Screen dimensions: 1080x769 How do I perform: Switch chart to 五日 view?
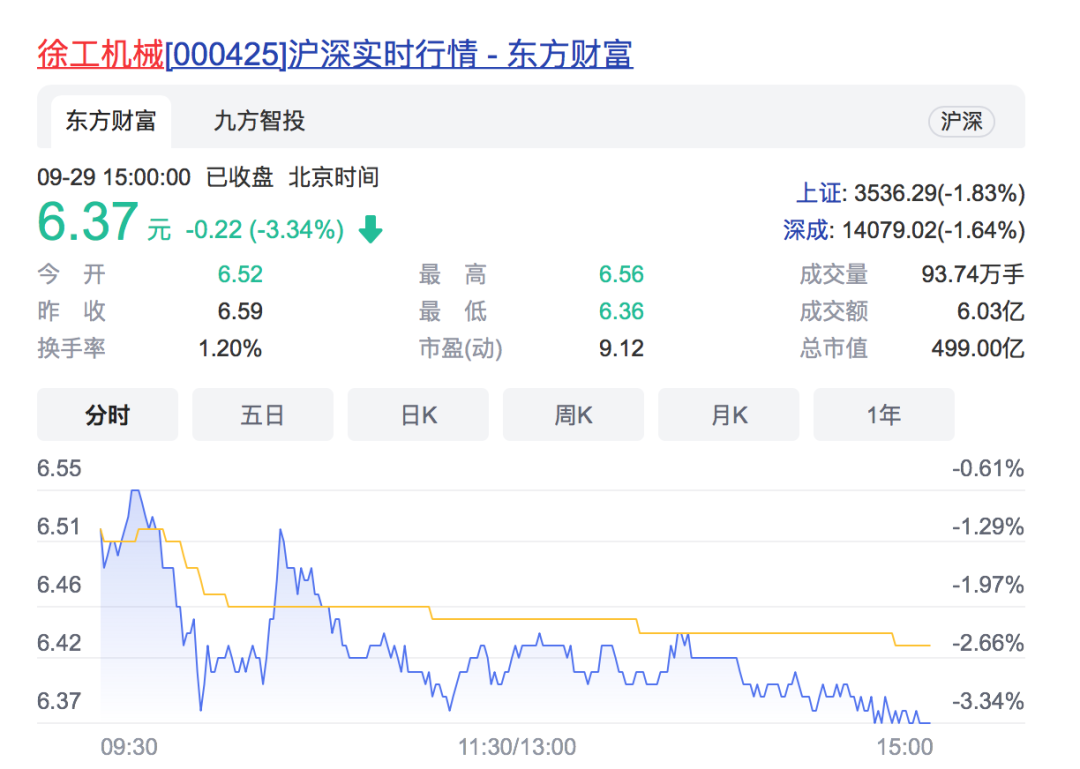pos(262,415)
